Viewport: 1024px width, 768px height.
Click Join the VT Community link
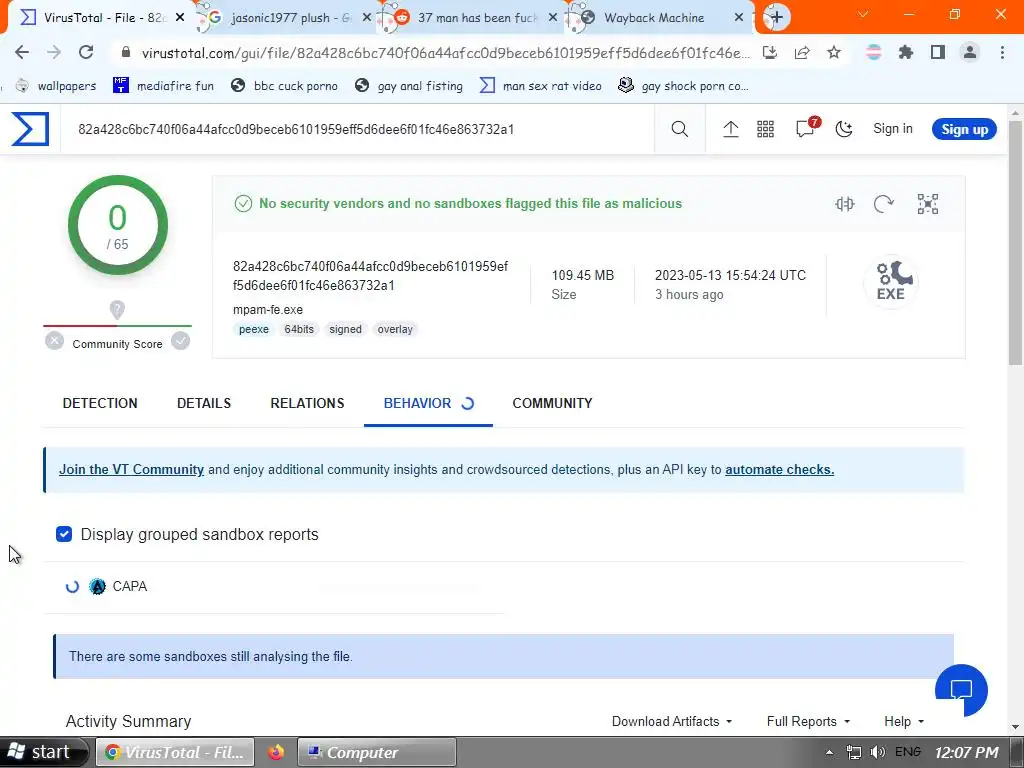coord(131,470)
